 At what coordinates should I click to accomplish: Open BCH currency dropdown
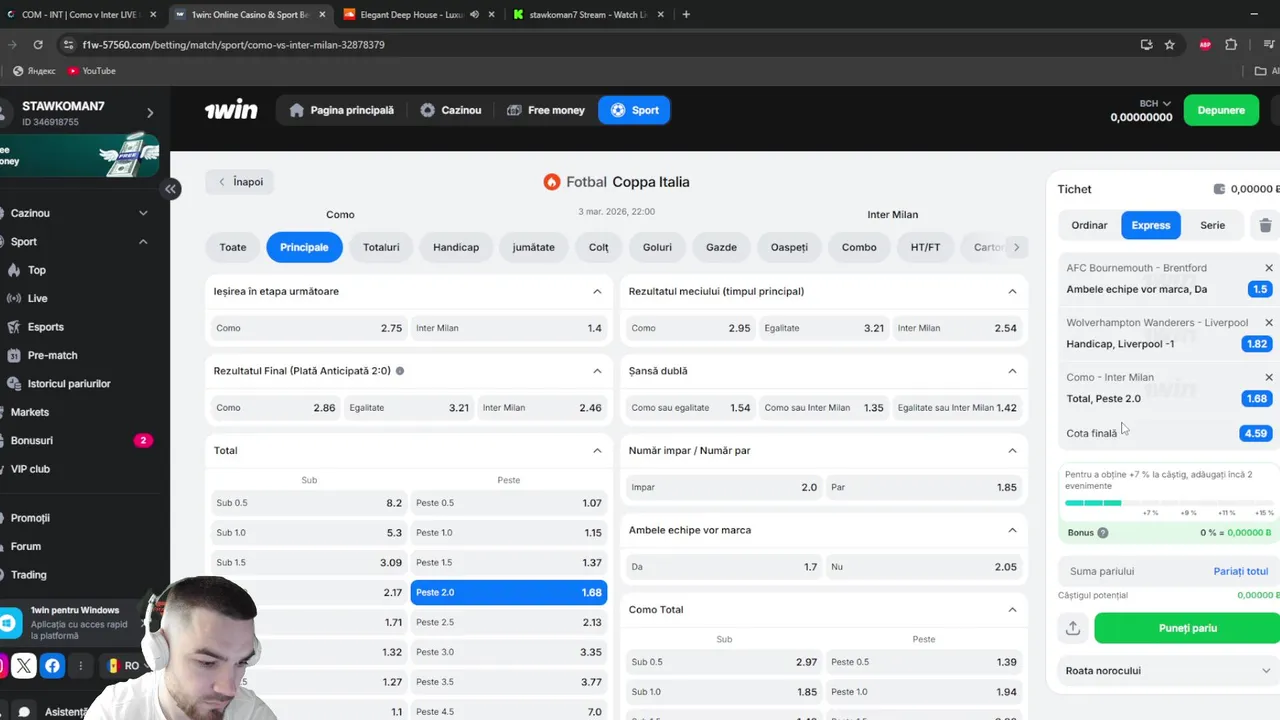pyautogui.click(x=1155, y=103)
